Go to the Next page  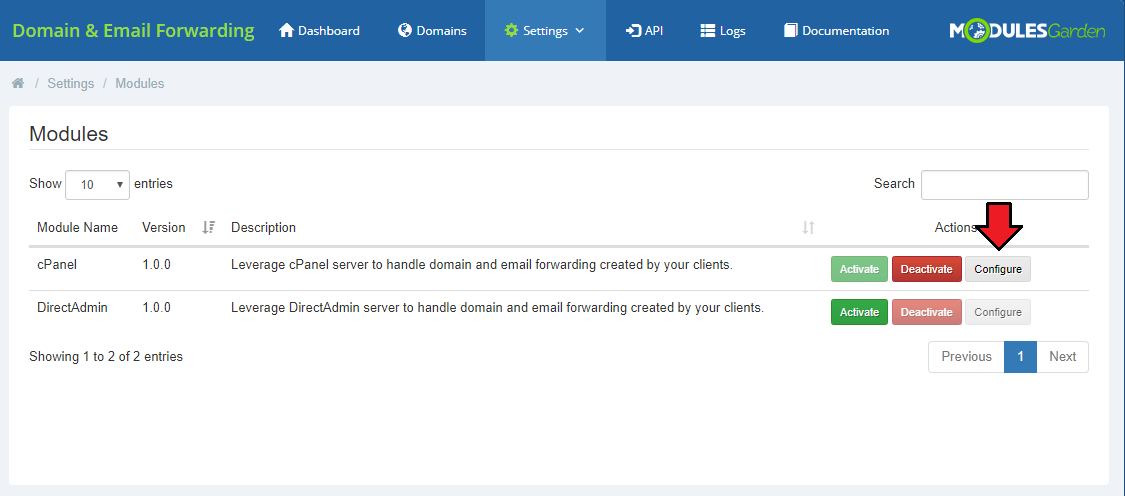point(1063,357)
